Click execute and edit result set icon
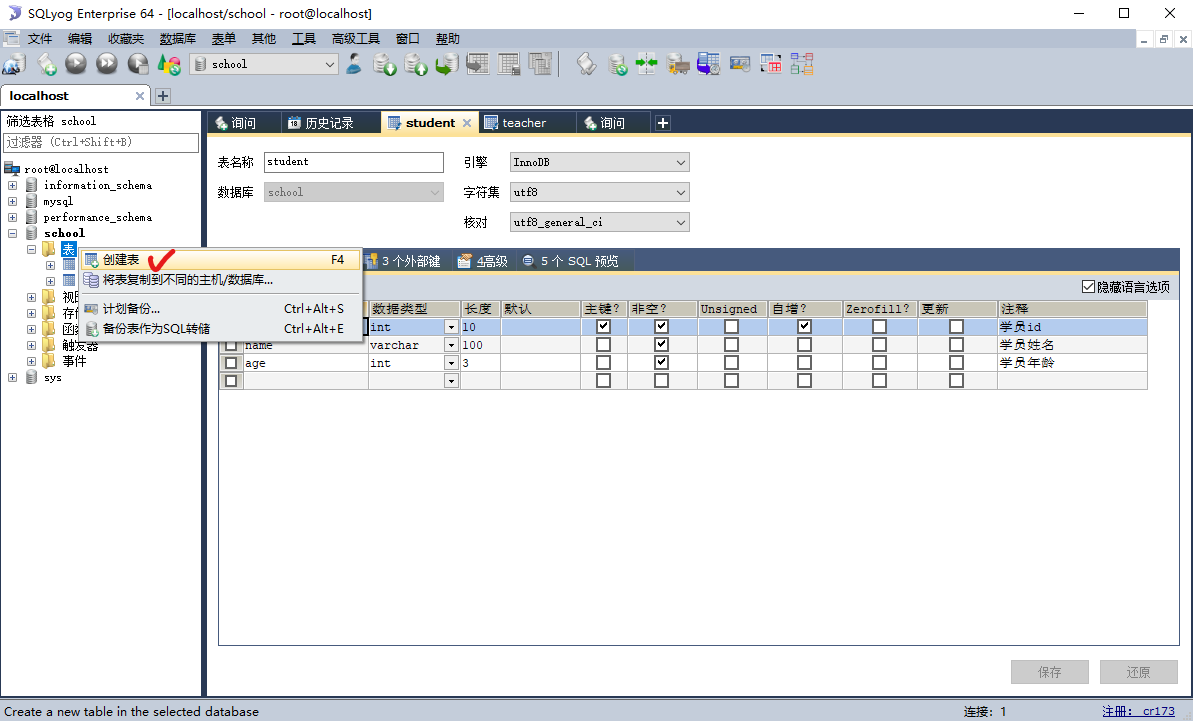1193x721 pixels. (138, 64)
